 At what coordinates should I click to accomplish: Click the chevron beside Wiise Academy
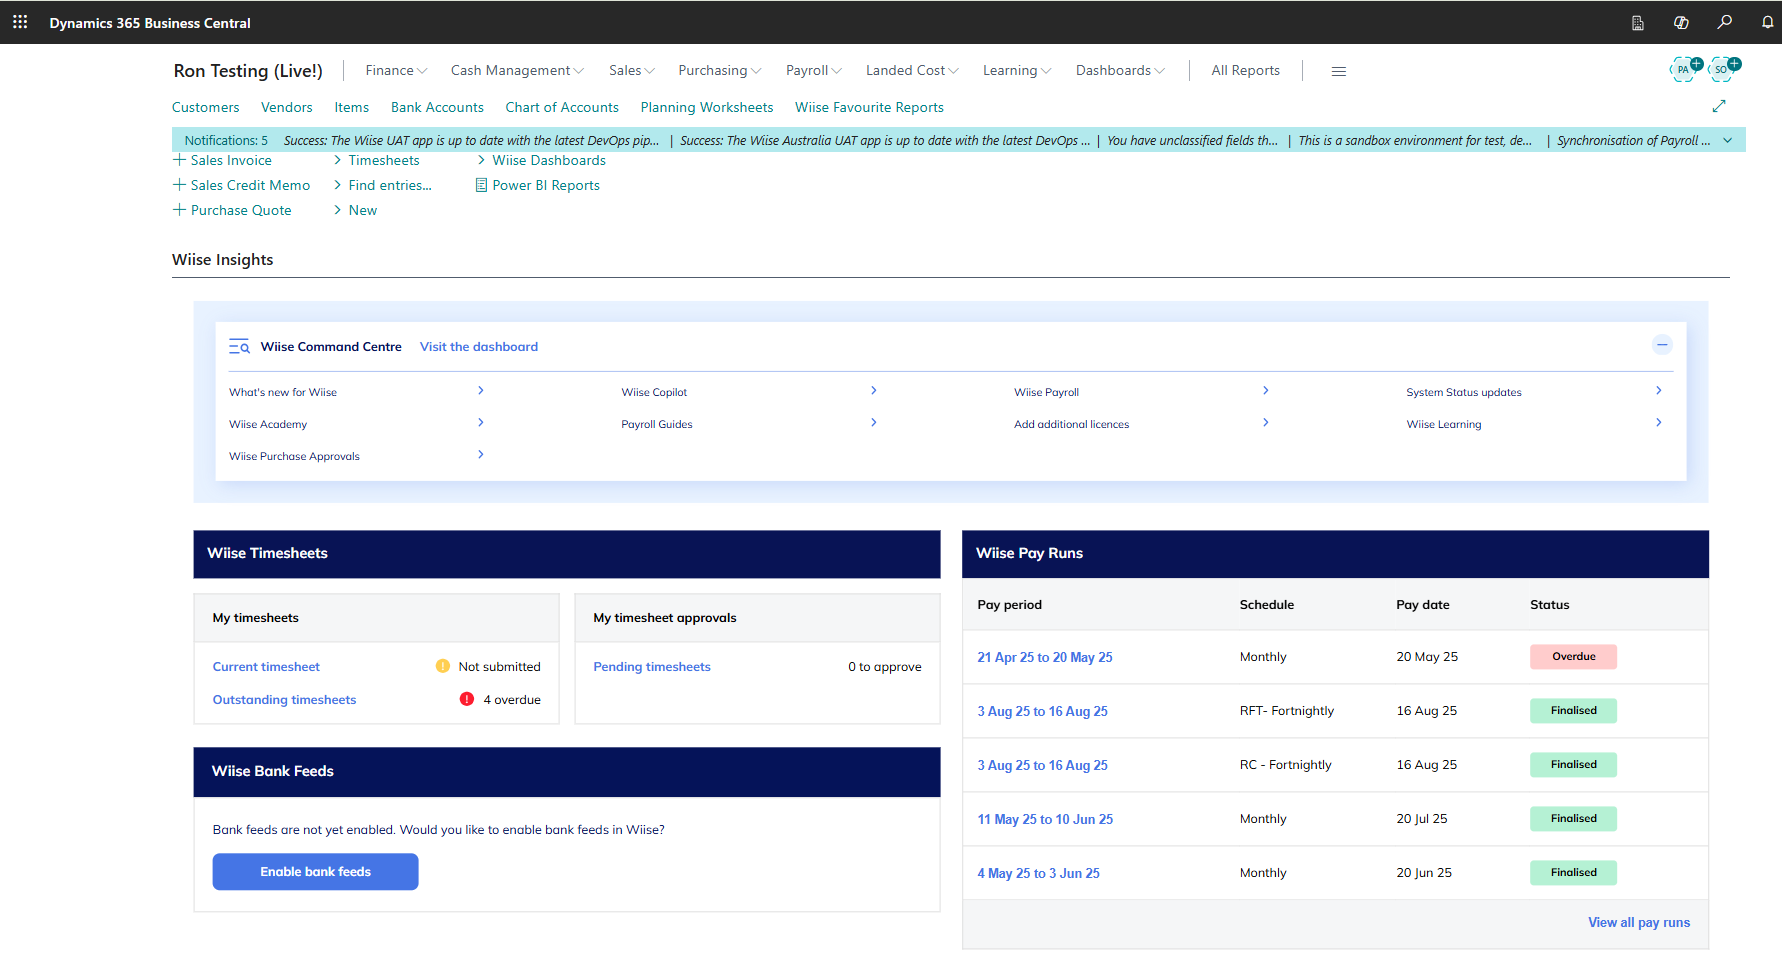point(481,423)
